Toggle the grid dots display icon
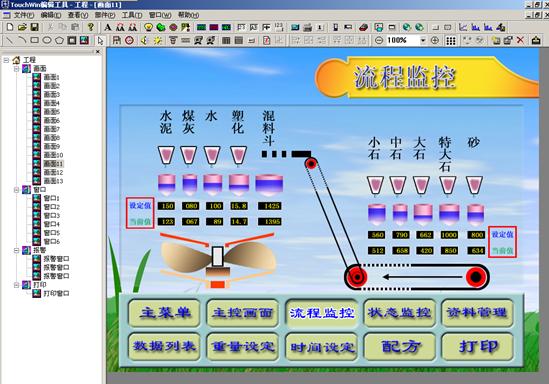 click(x=451, y=41)
